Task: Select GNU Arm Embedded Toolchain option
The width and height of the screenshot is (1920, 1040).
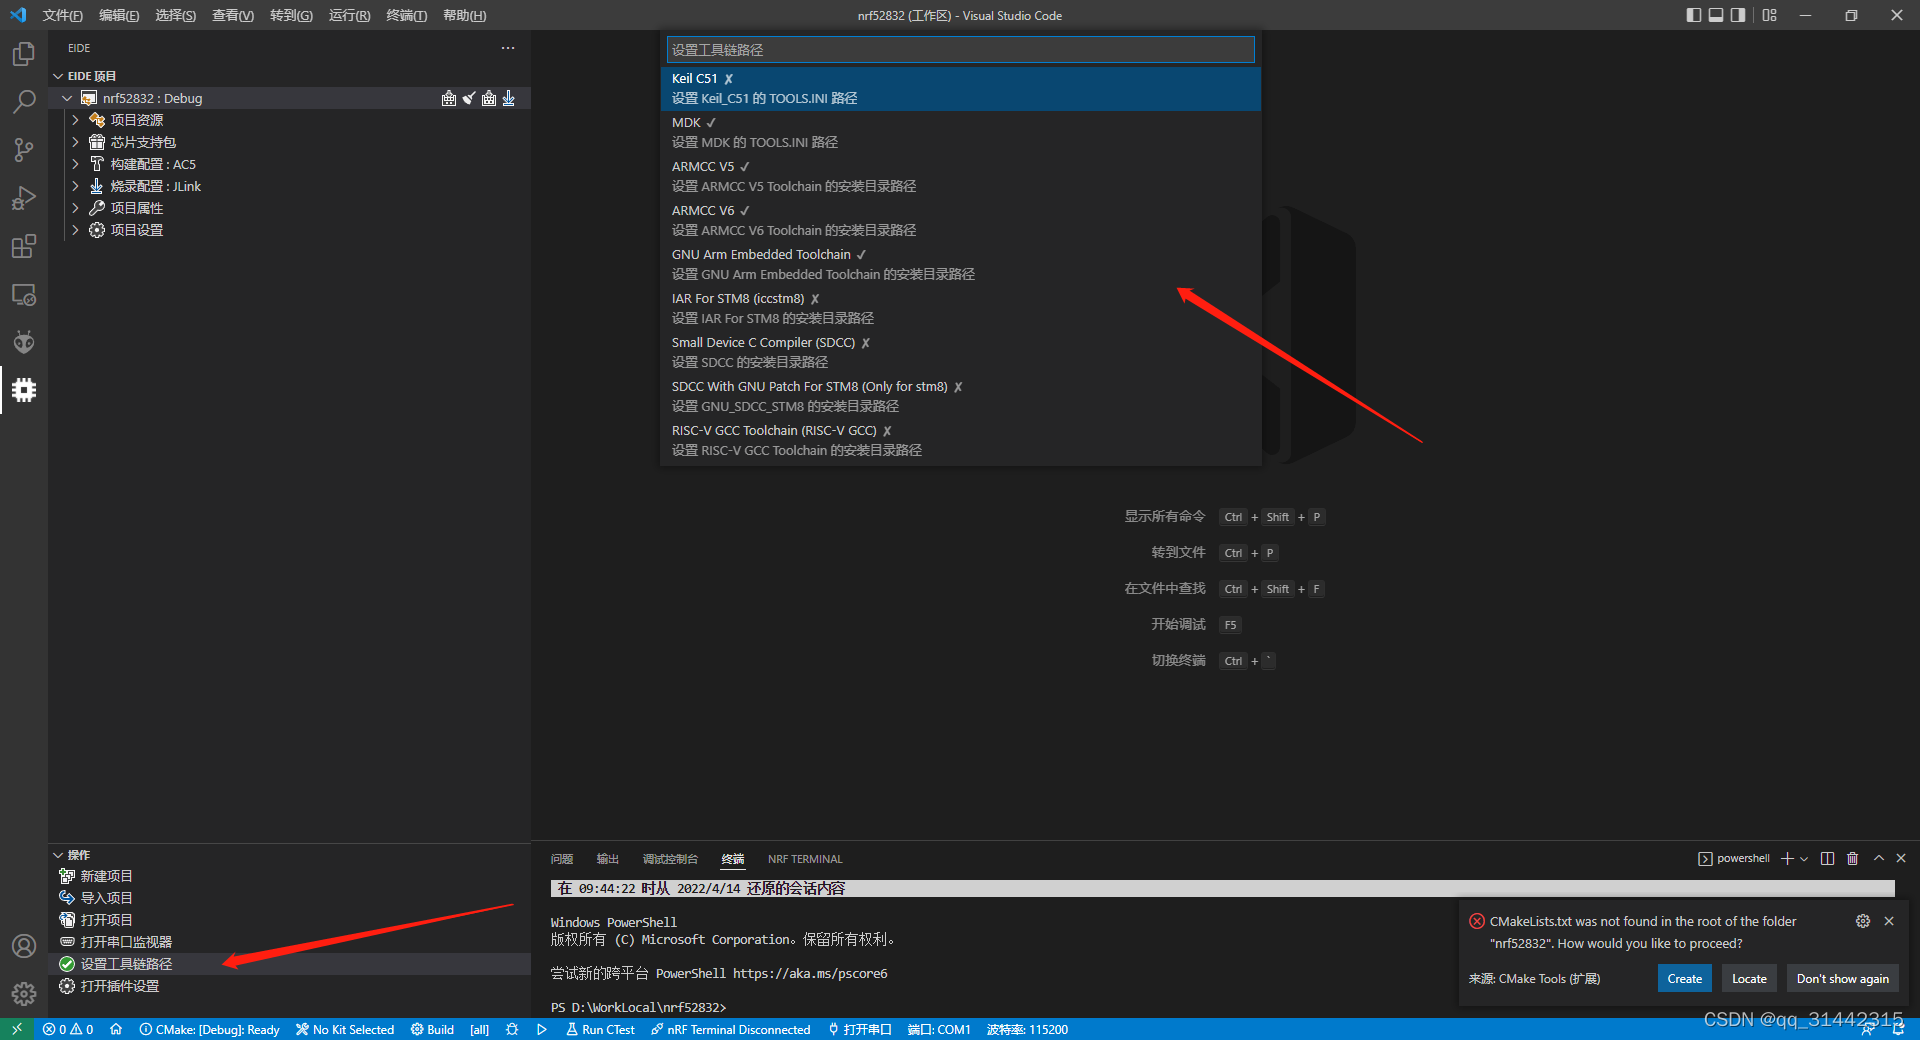Action: coord(960,264)
